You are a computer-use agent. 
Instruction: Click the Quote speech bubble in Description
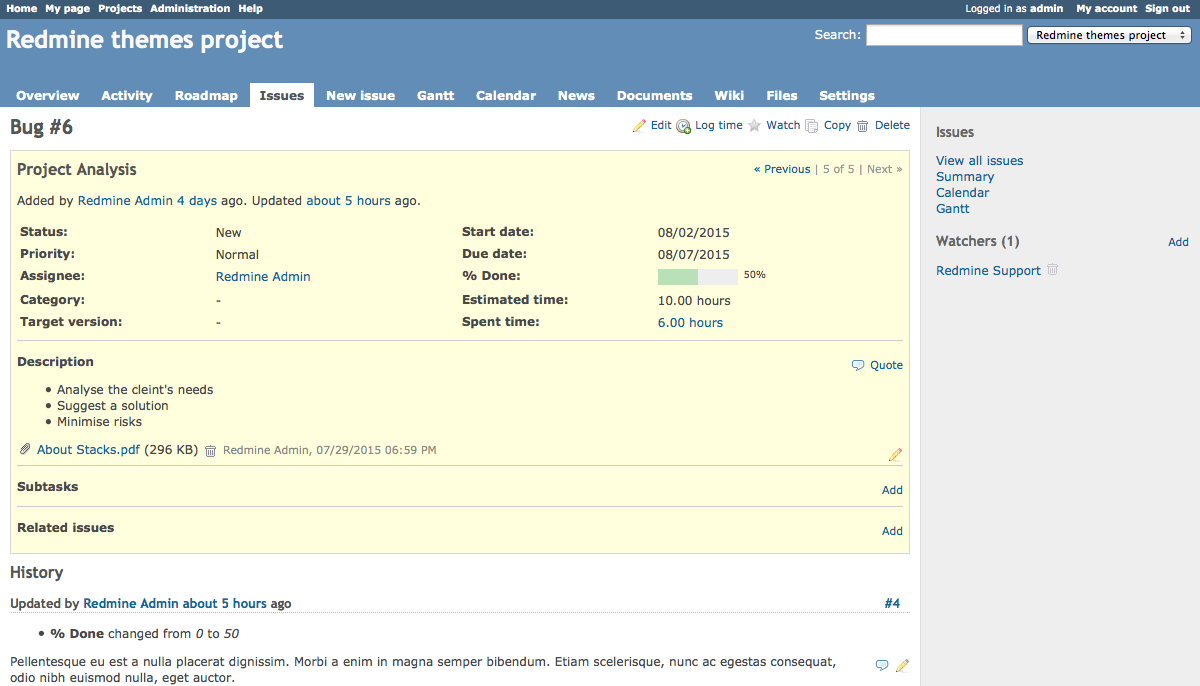(858, 365)
